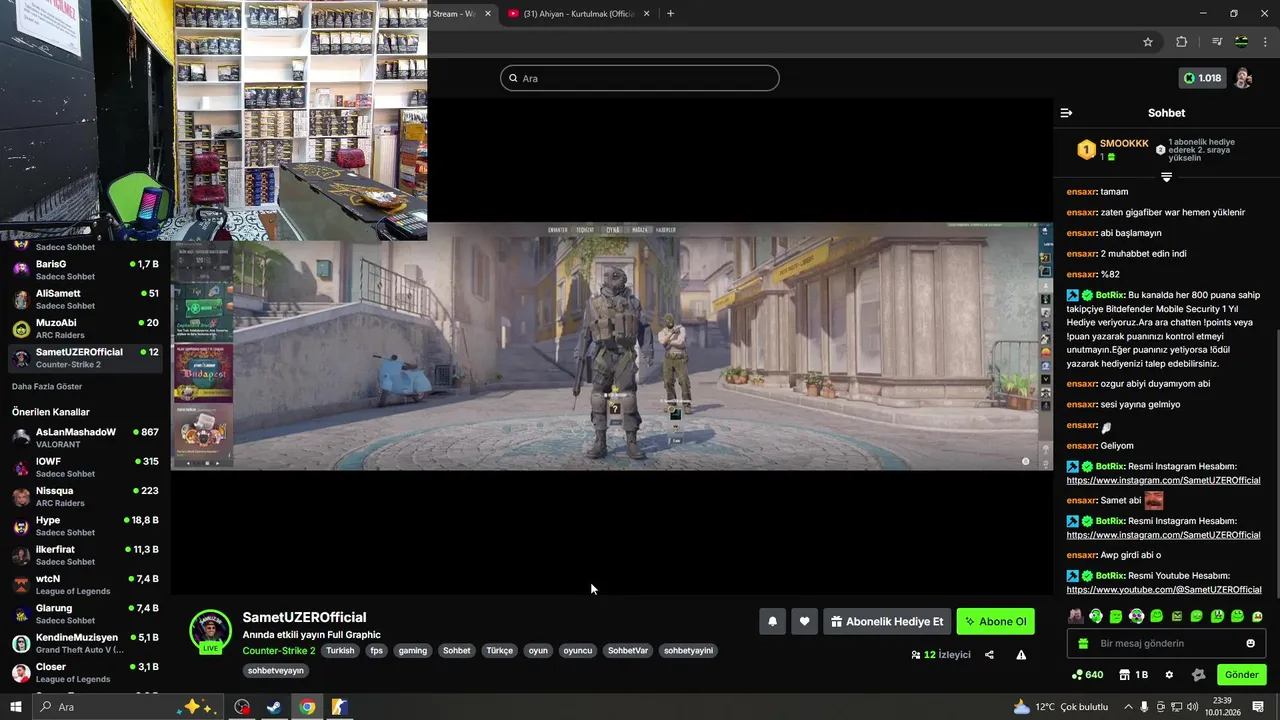Follow the channel with the heart button
This screenshot has height=720, width=1280.
click(804, 621)
